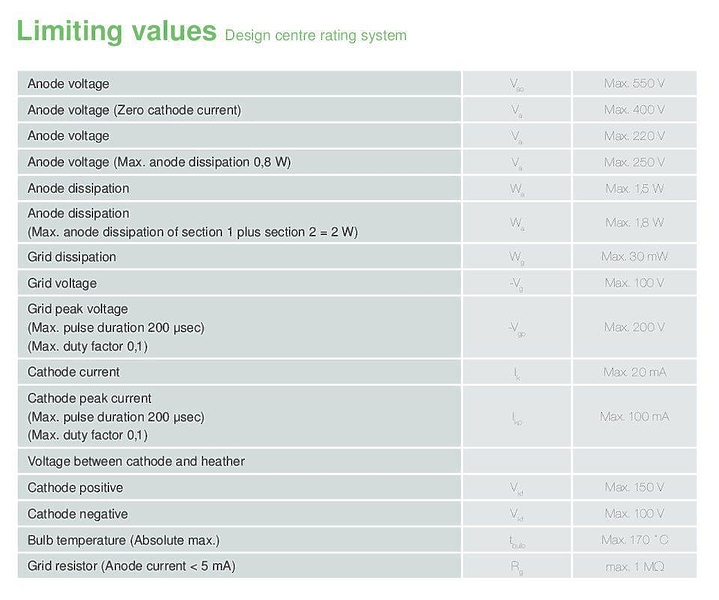Select the 'Grid dissipation' row label
The width and height of the screenshot is (719, 600).
tap(72, 257)
